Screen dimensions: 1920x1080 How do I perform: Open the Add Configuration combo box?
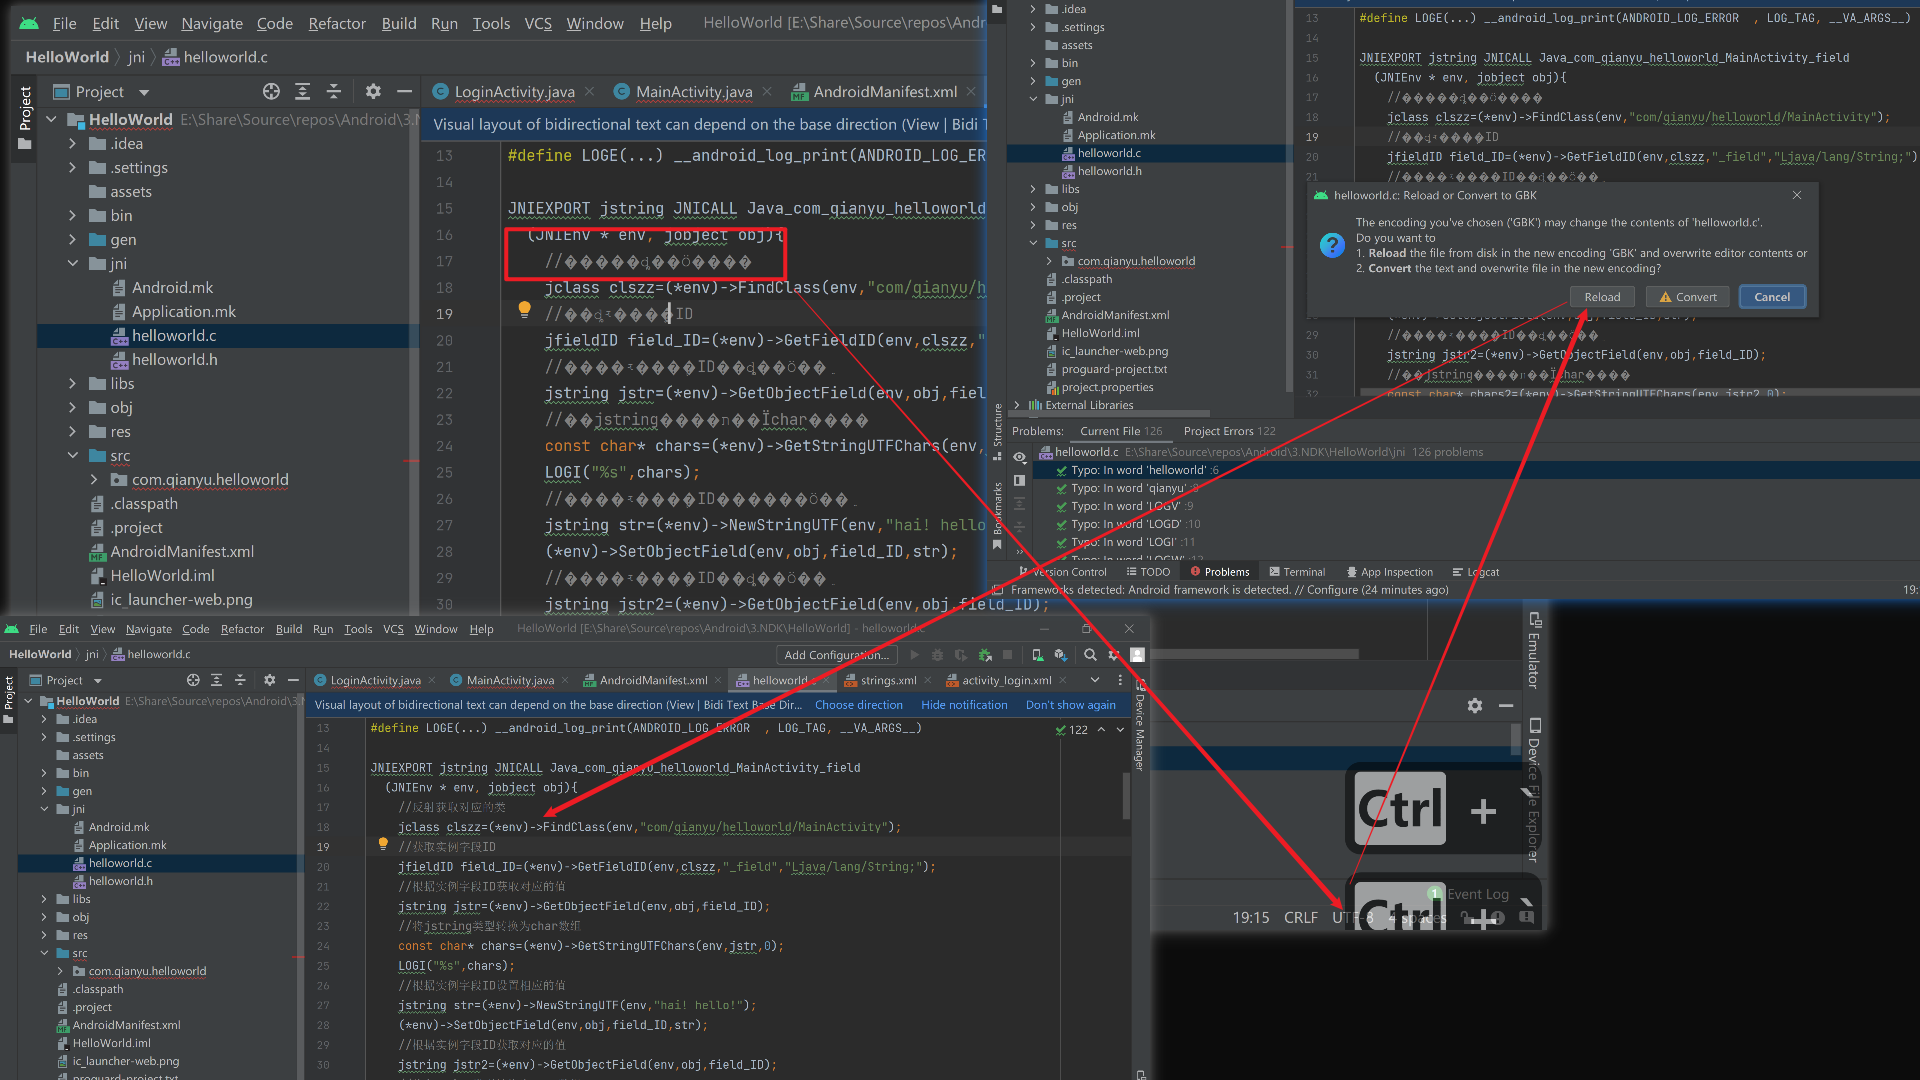(836, 655)
